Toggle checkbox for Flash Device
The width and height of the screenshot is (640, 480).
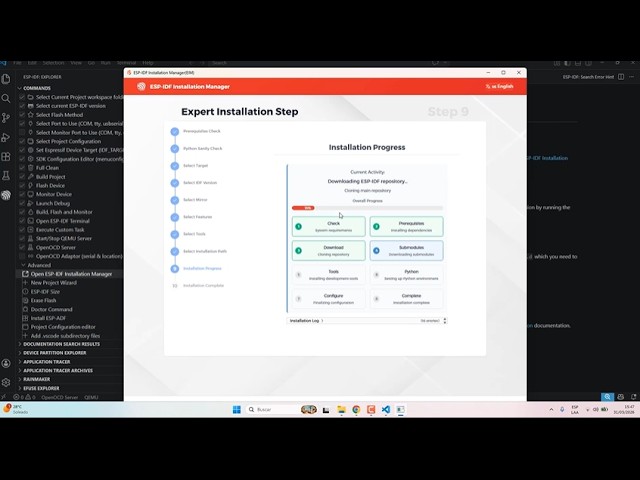pyautogui.click(x=22, y=185)
